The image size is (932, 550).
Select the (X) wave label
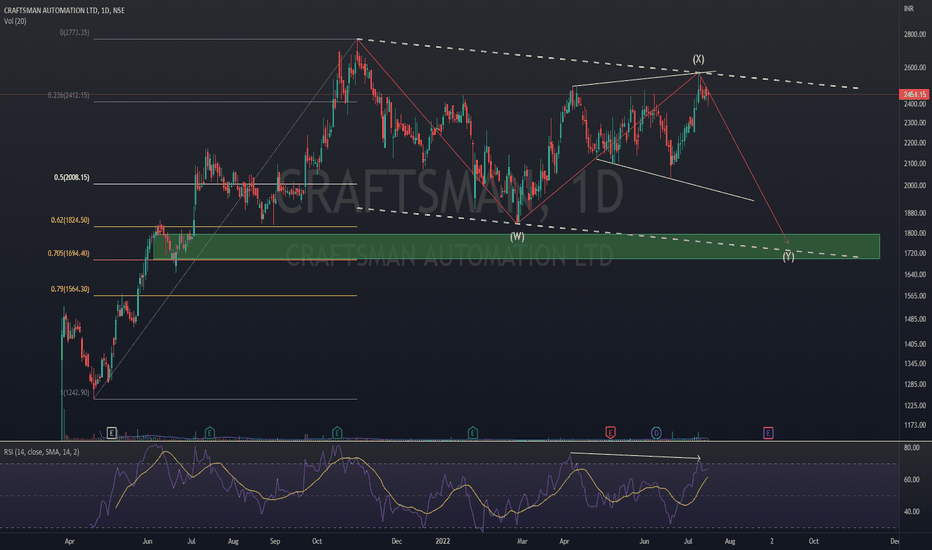[x=698, y=59]
